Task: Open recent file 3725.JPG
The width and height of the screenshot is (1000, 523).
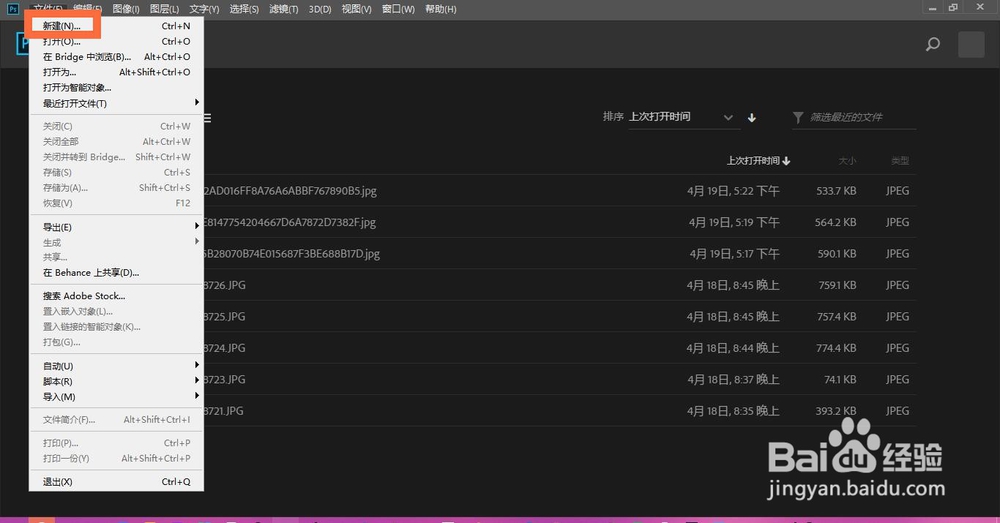Action: (224, 316)
